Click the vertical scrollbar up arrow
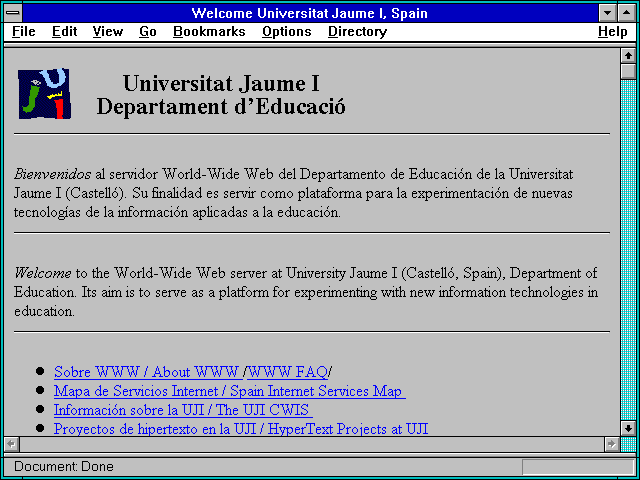The image size is (640, 480). (x=628, y=56)
